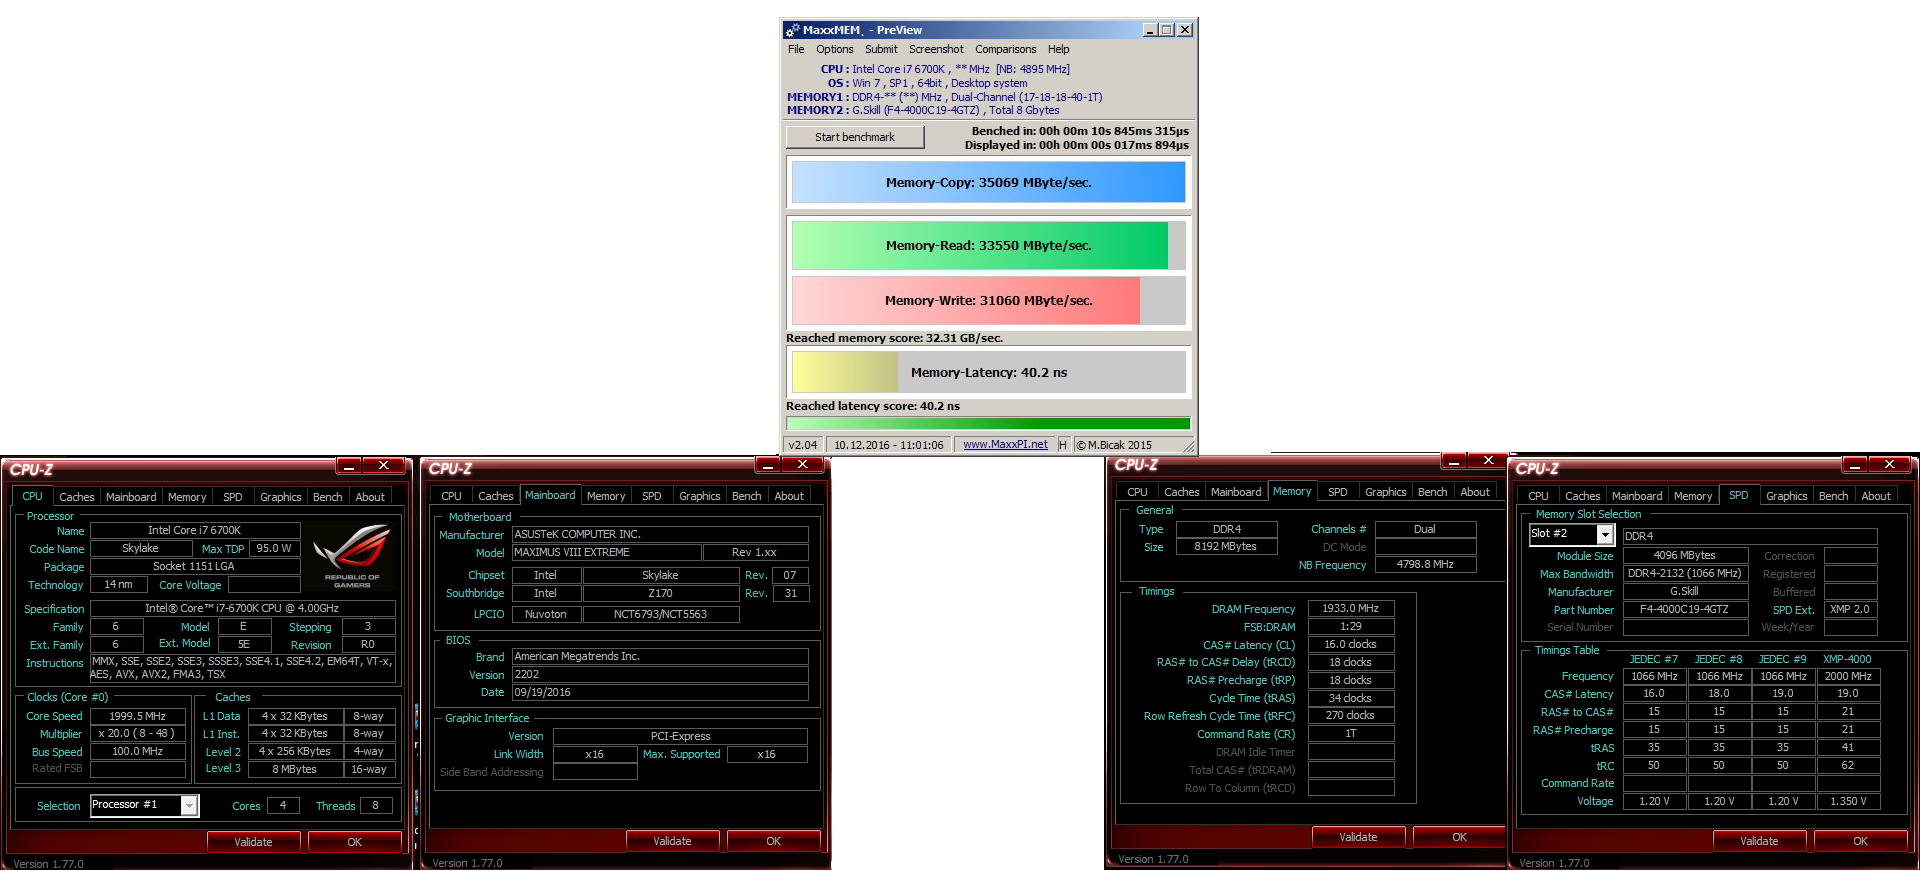
Task: Click Validate in the CPU-Z Mainboard window
Action: point(672,841)
